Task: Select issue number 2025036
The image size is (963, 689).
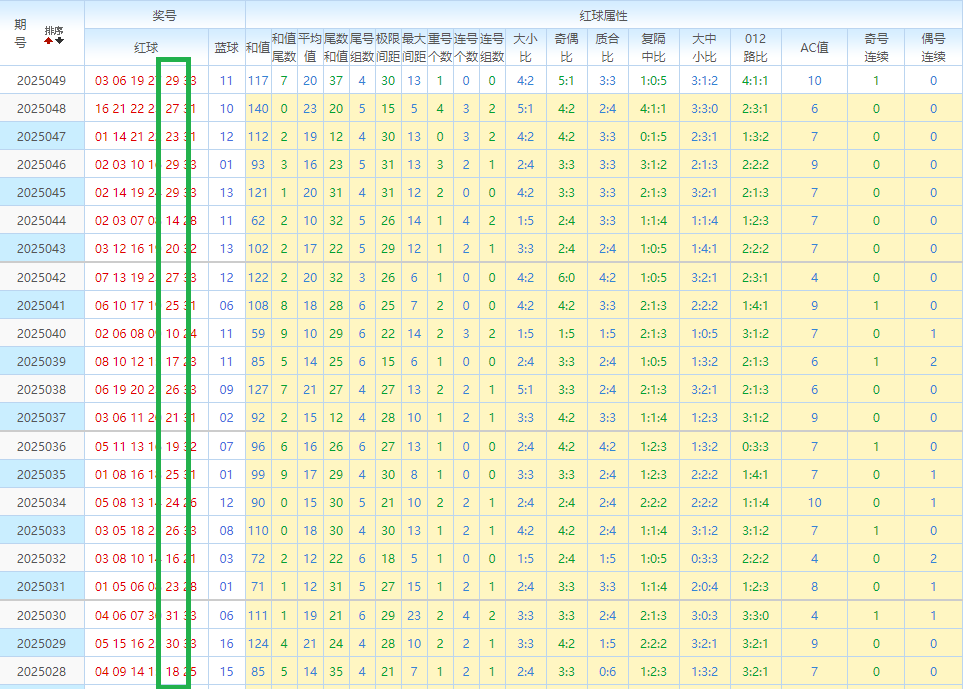Action: (x=41, y=446)
